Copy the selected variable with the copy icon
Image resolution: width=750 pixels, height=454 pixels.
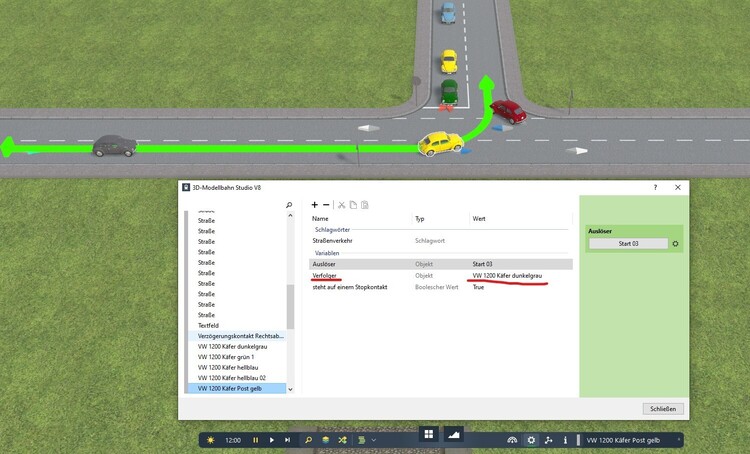pyautogui.click(x=353, y=205)
